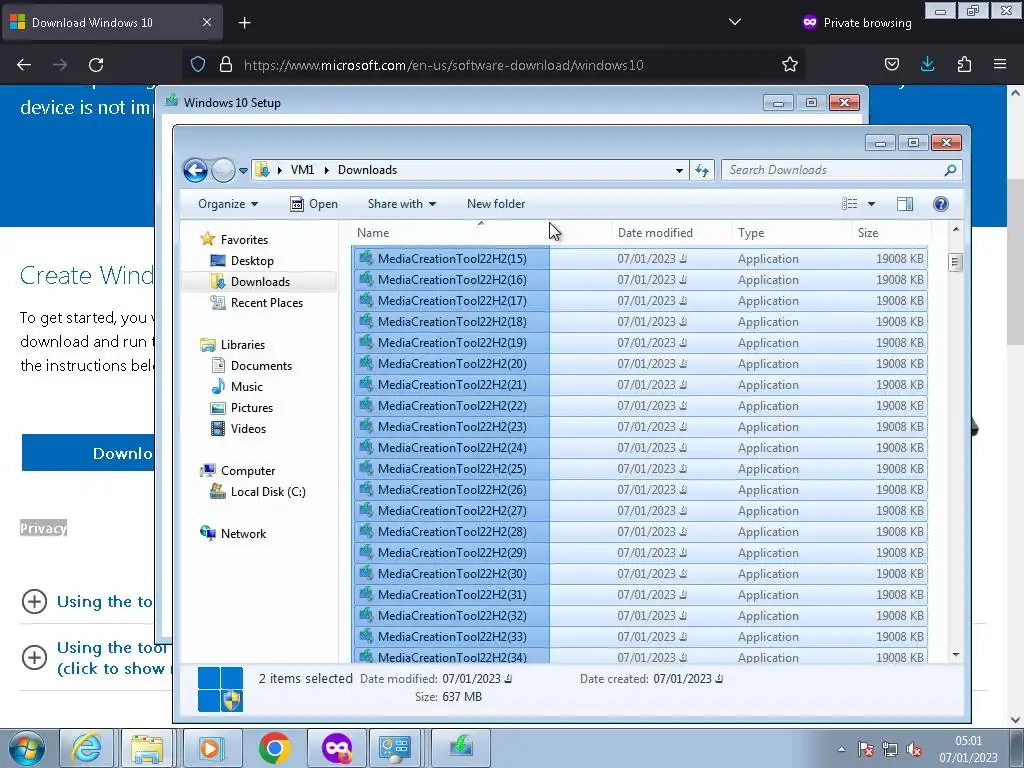Reload the Microsoft page in Firefox
The height and width of the screenshot is (768, 1024).
(96, 65)
